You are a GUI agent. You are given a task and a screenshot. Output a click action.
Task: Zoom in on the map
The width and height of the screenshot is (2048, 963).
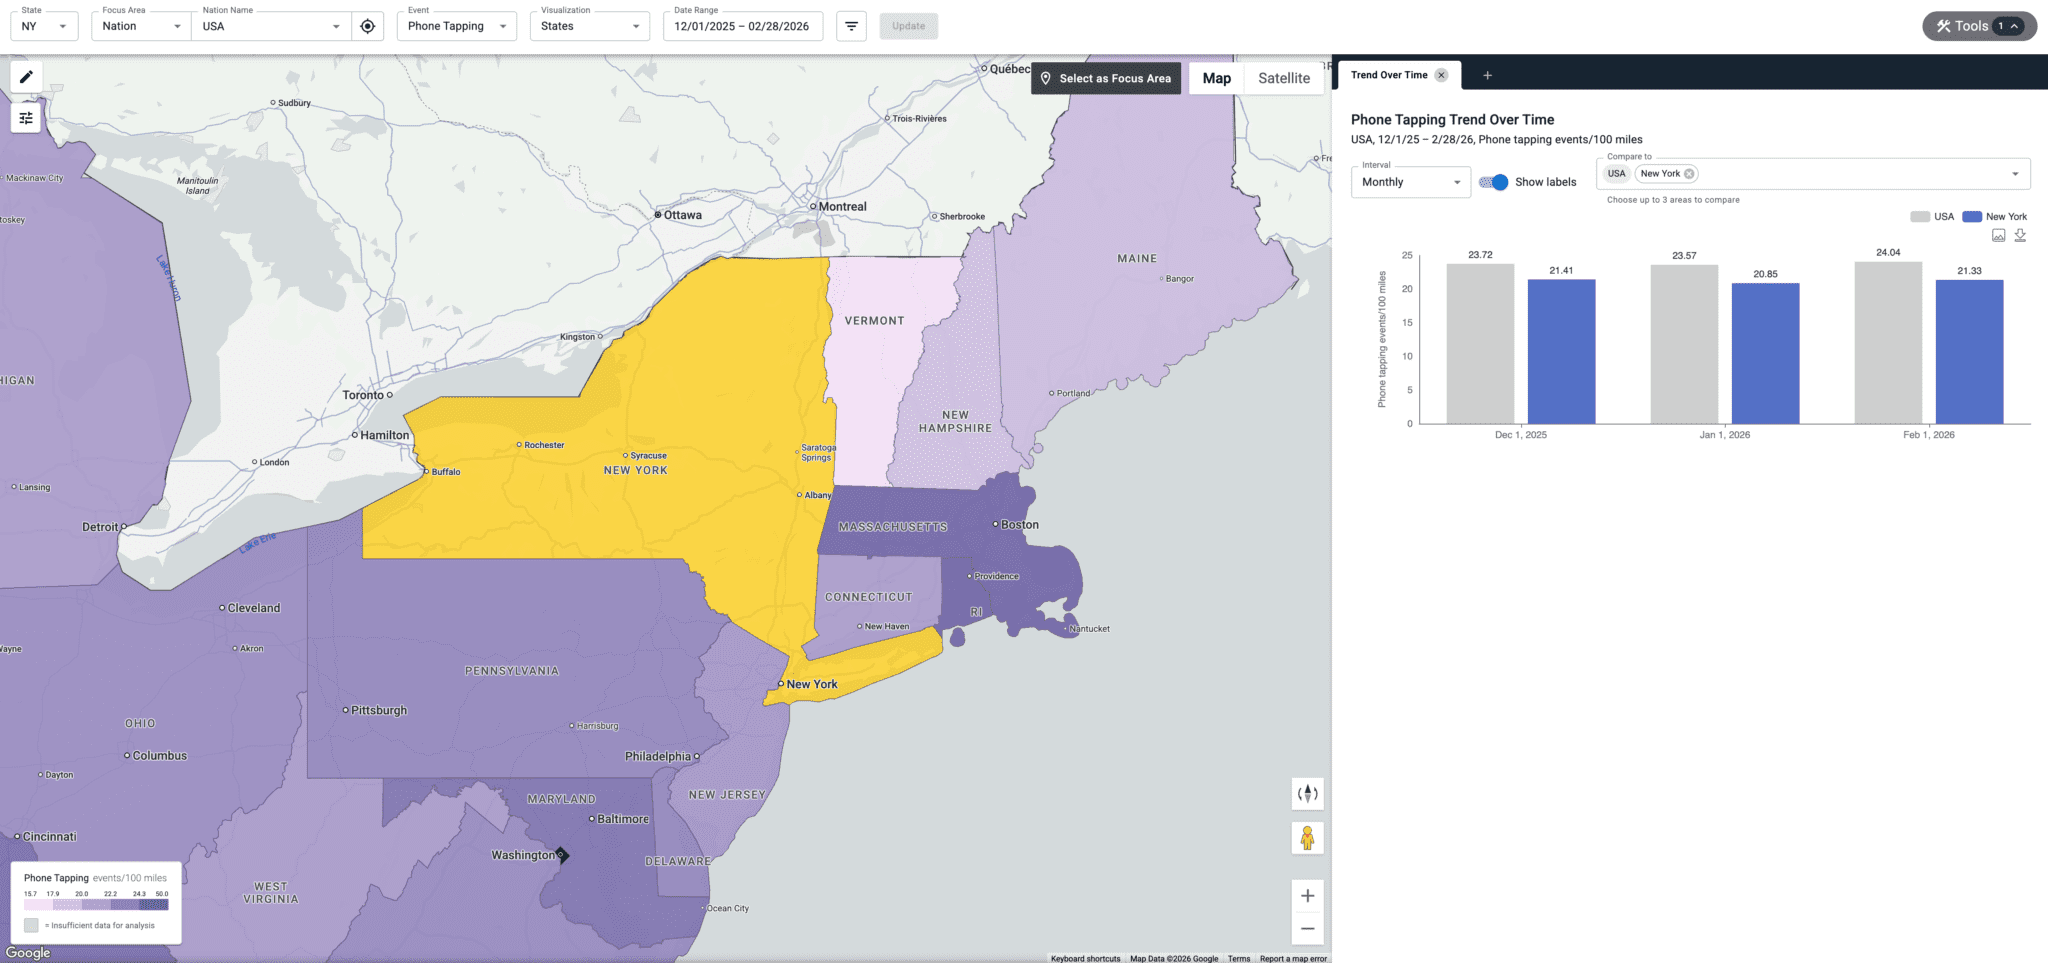(1307, 896)
